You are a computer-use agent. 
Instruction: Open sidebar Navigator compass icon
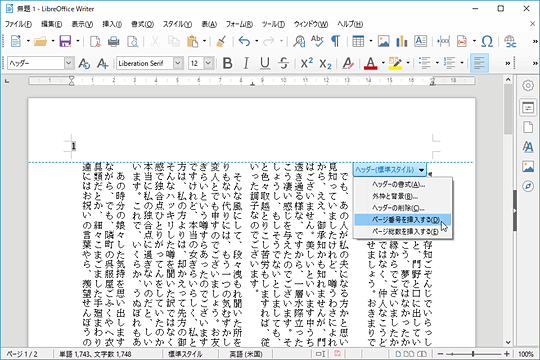pos(528,186)
